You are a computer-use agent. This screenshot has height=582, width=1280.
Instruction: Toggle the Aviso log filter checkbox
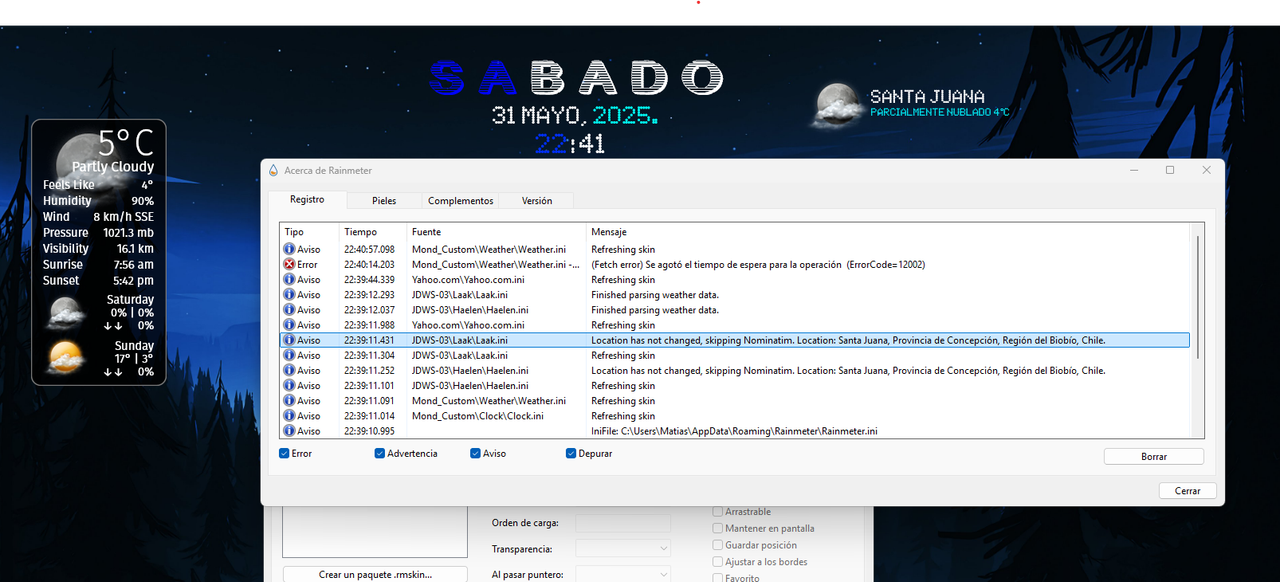(475, 453)
